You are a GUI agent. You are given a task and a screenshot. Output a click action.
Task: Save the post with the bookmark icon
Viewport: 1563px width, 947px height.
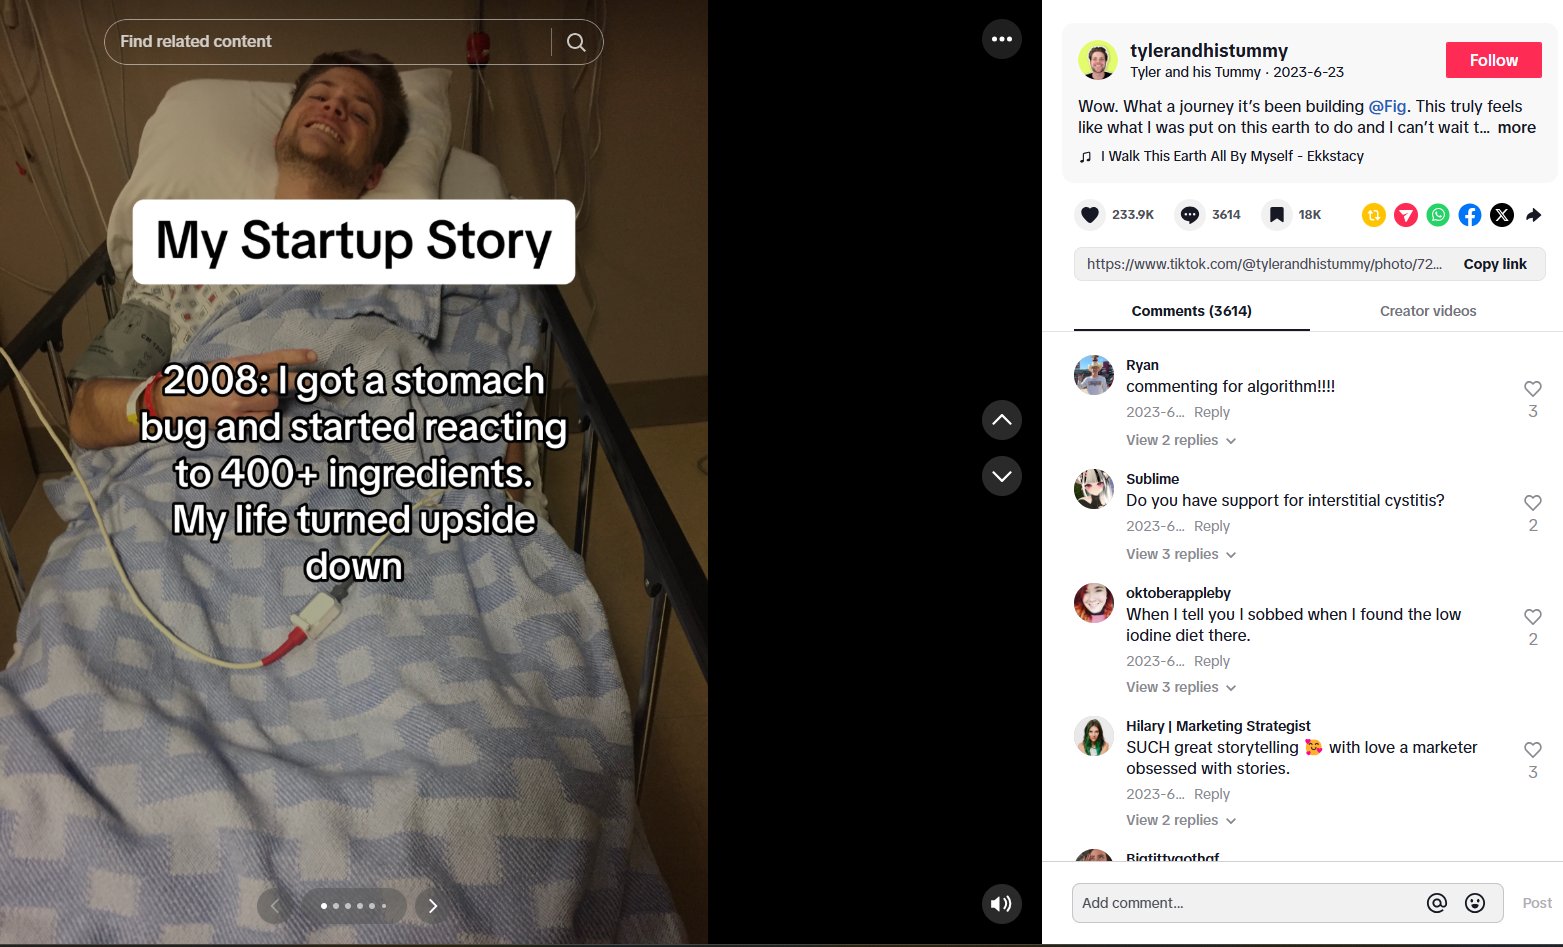click(1277, 215)
